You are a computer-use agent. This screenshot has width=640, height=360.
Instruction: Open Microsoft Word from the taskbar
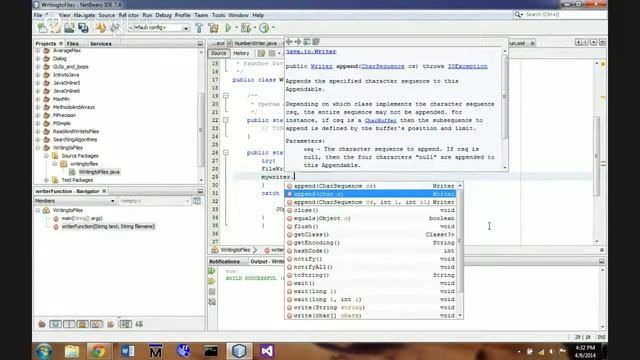[x=127, y=351]
